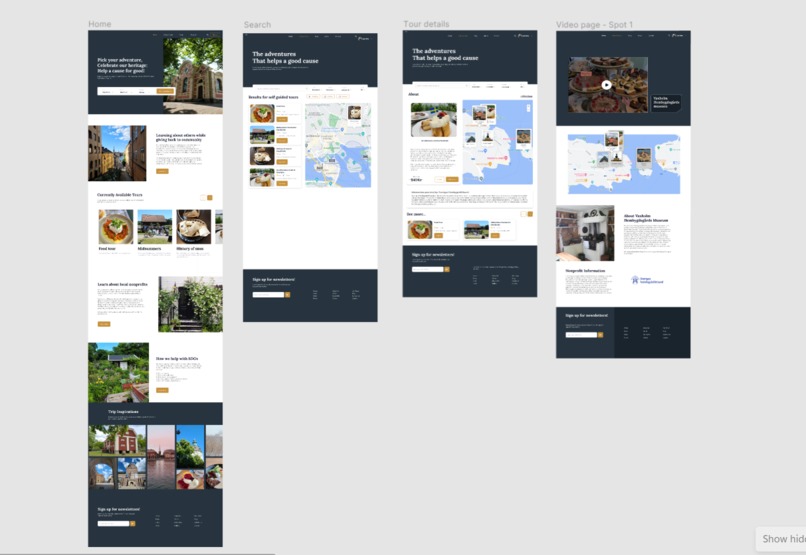Screen dimensions: 806x555
Task: Click the map in Video page frame
Action: 624,164
